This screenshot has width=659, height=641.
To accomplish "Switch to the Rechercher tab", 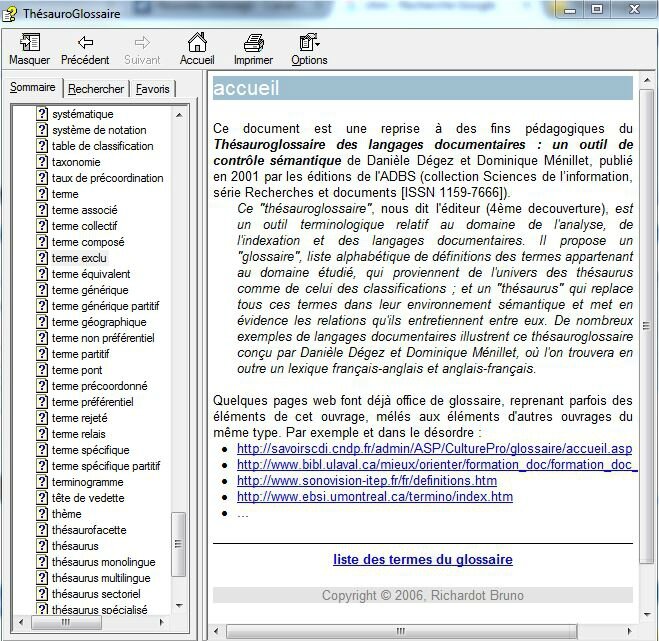I will click(x=96, y=89).
